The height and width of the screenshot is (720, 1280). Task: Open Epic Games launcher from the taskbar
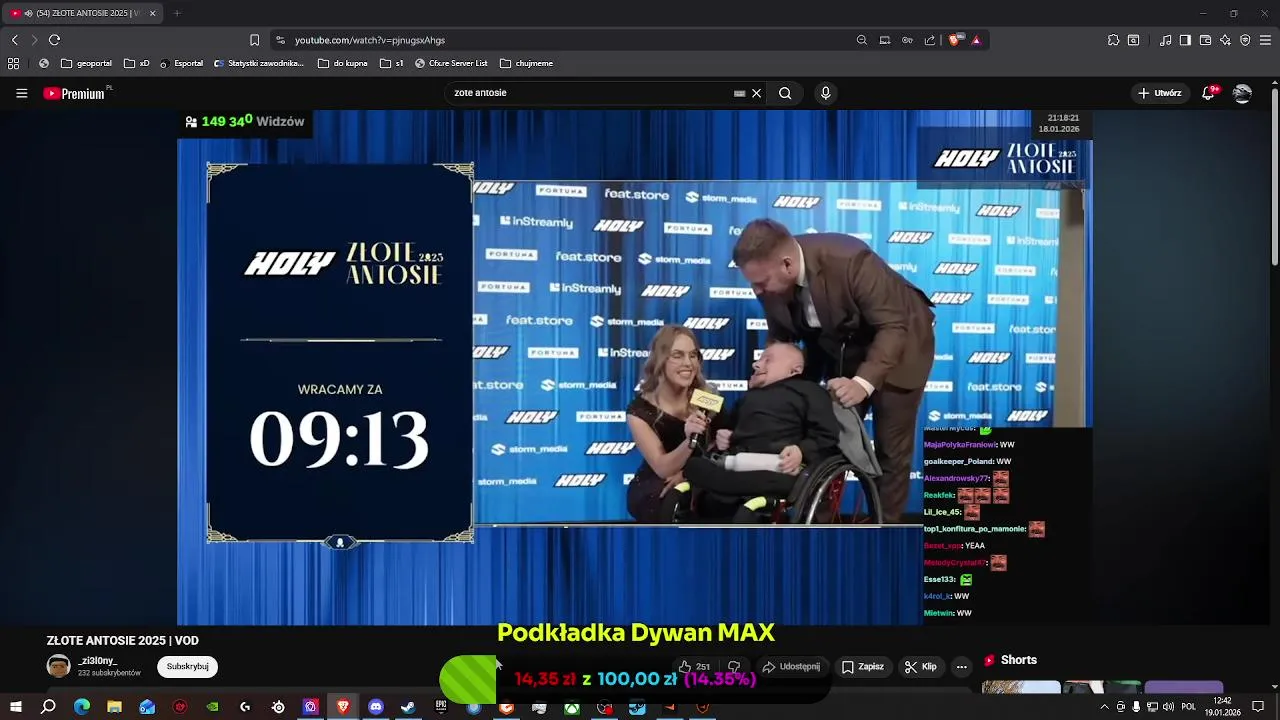click(x=441, y=707)
